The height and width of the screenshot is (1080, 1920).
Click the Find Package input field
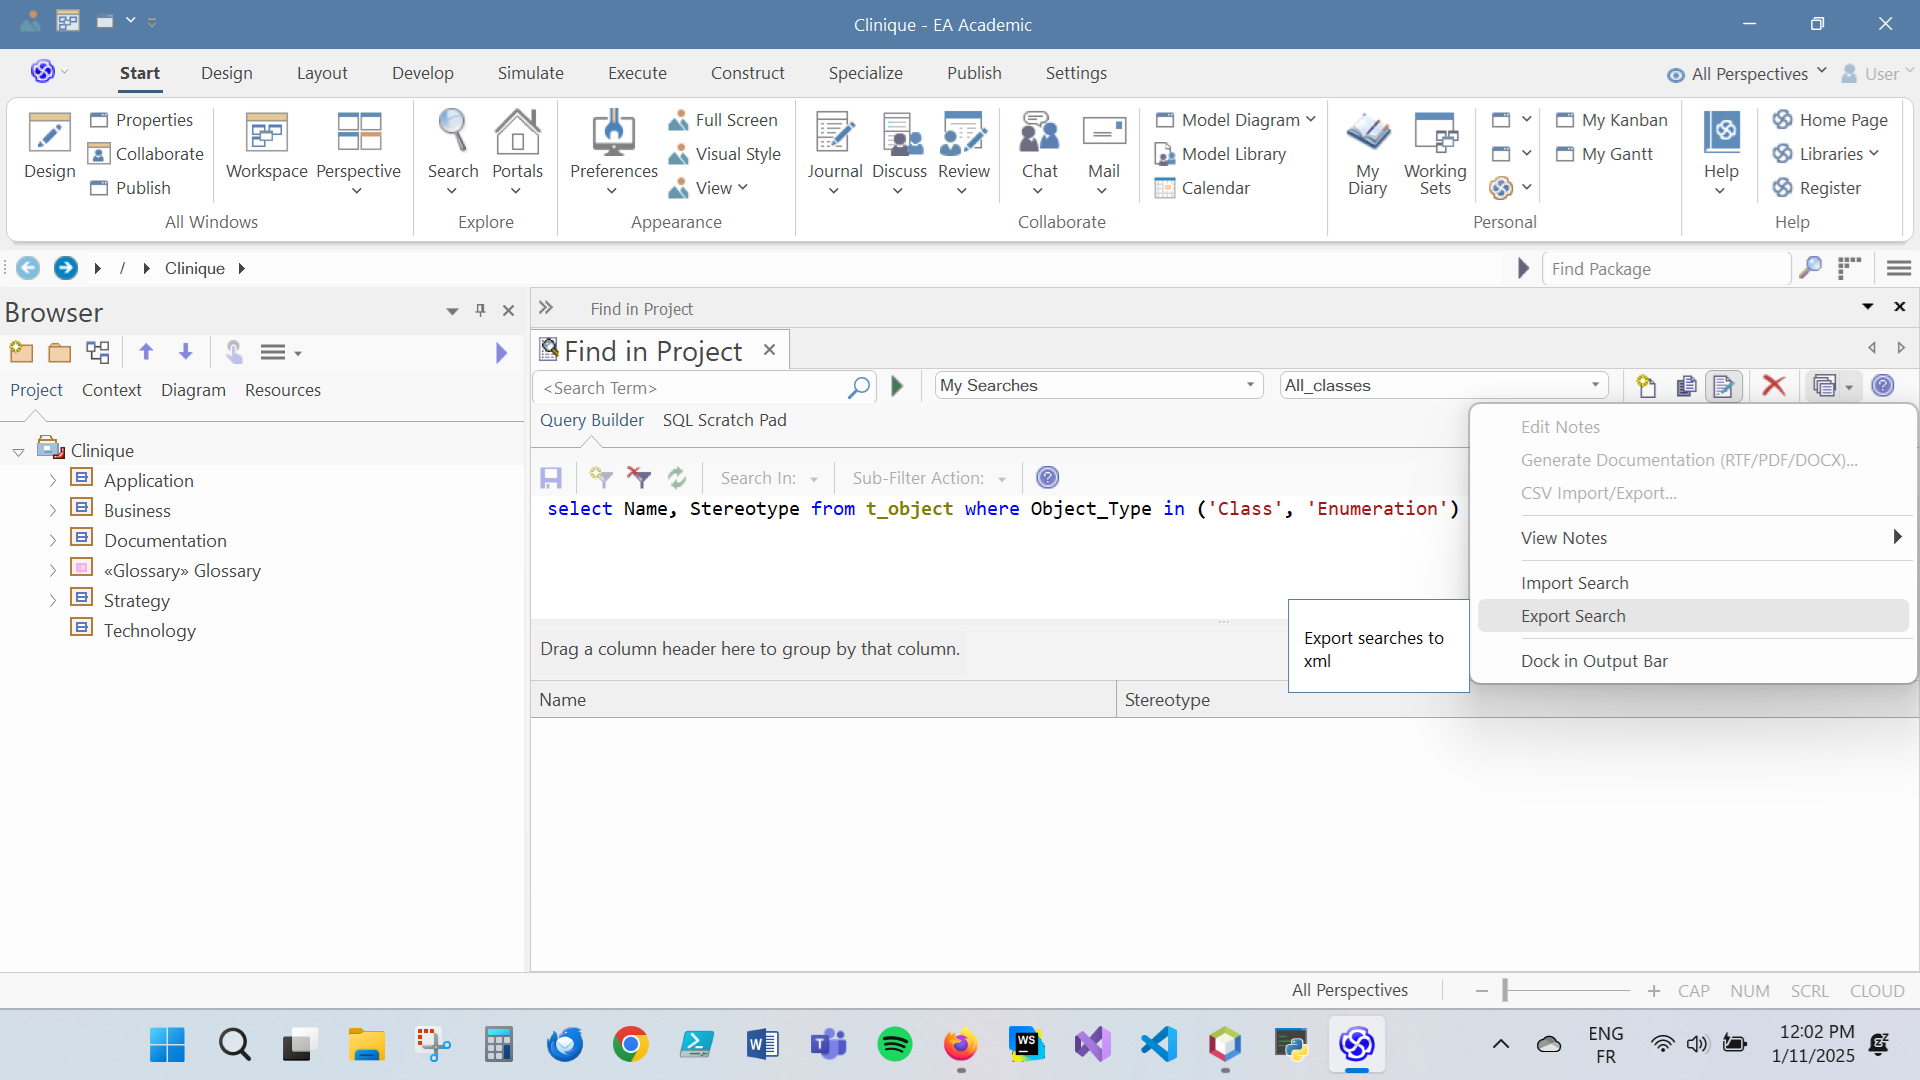[x=1666, y=269]
